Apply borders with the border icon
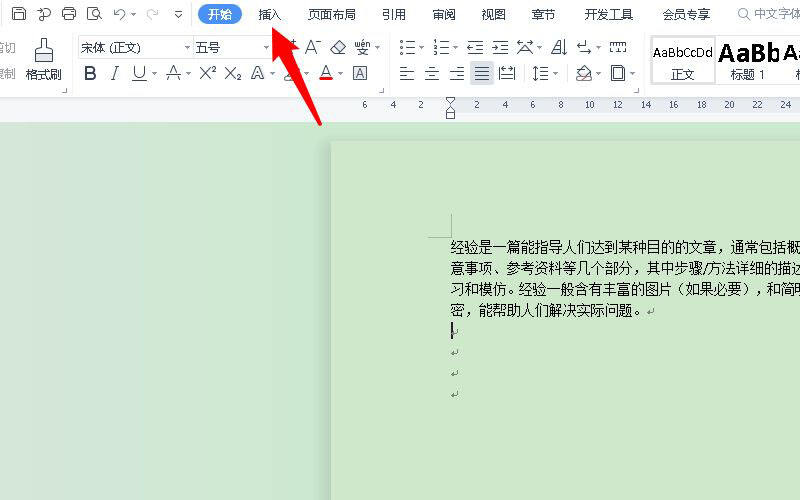800x500 pixels. point(618,73)
